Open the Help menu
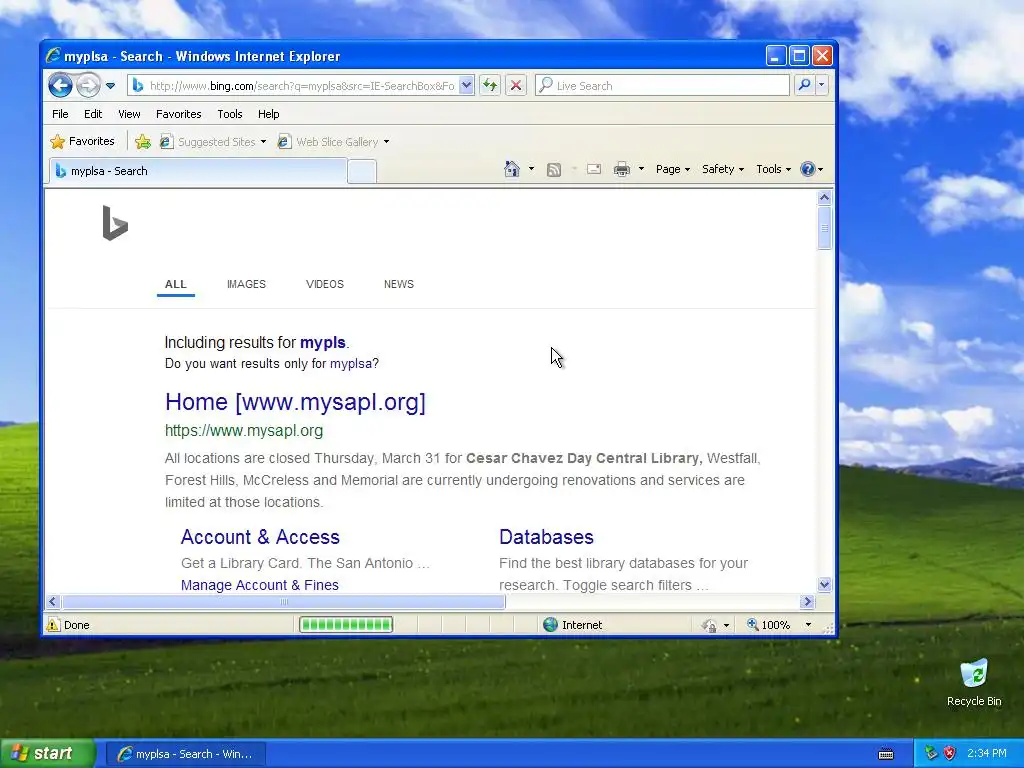Image resolution: width=1024 pixels, height=768 pixels. [268, 114]
